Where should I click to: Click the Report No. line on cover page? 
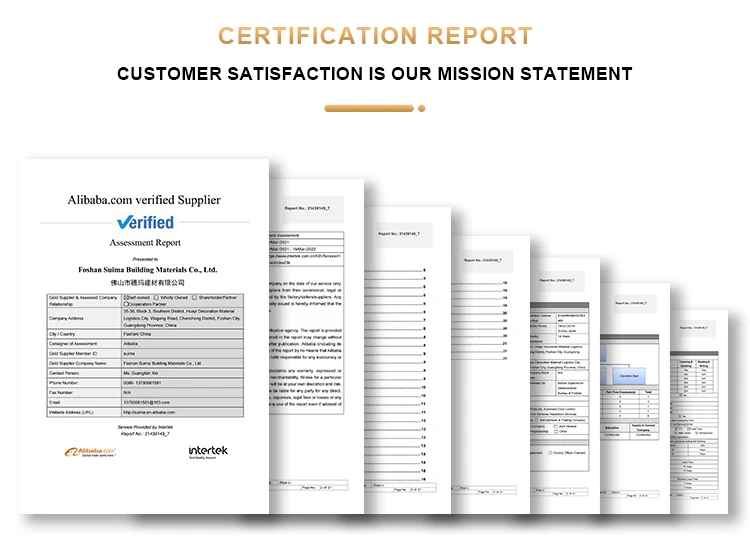145,434
